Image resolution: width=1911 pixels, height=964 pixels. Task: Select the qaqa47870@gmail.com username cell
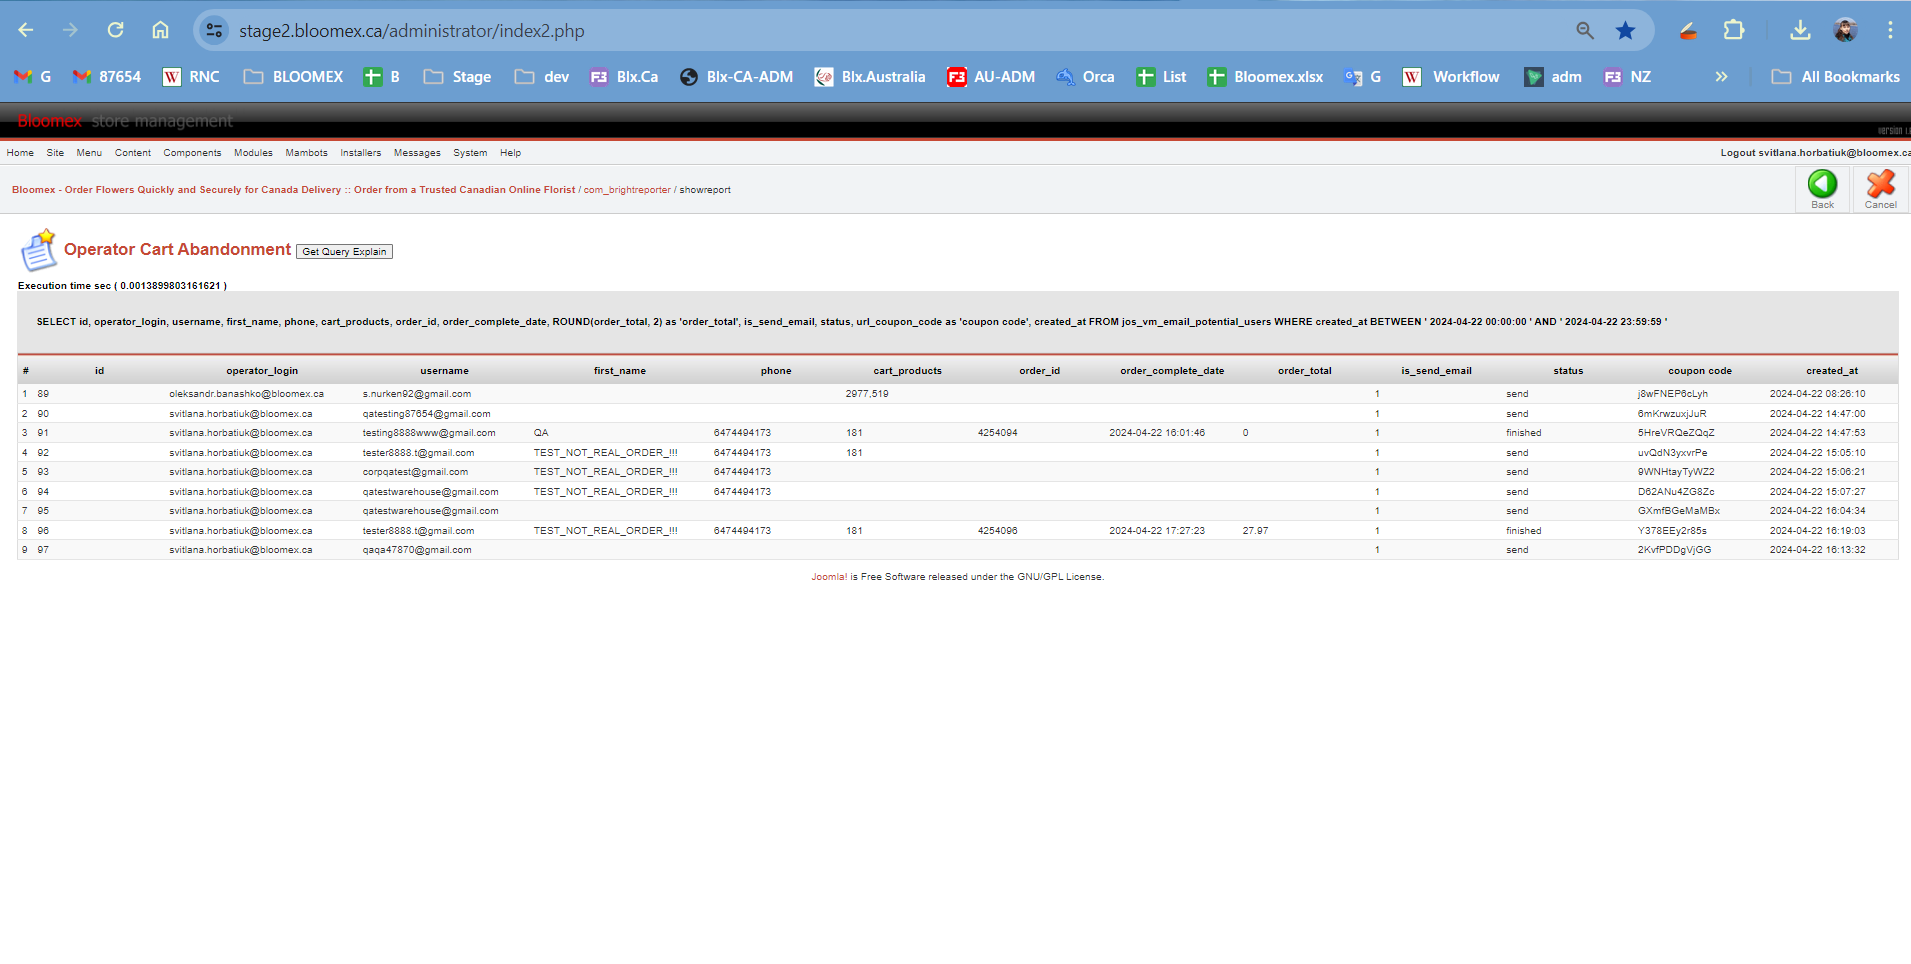(417, 550)
